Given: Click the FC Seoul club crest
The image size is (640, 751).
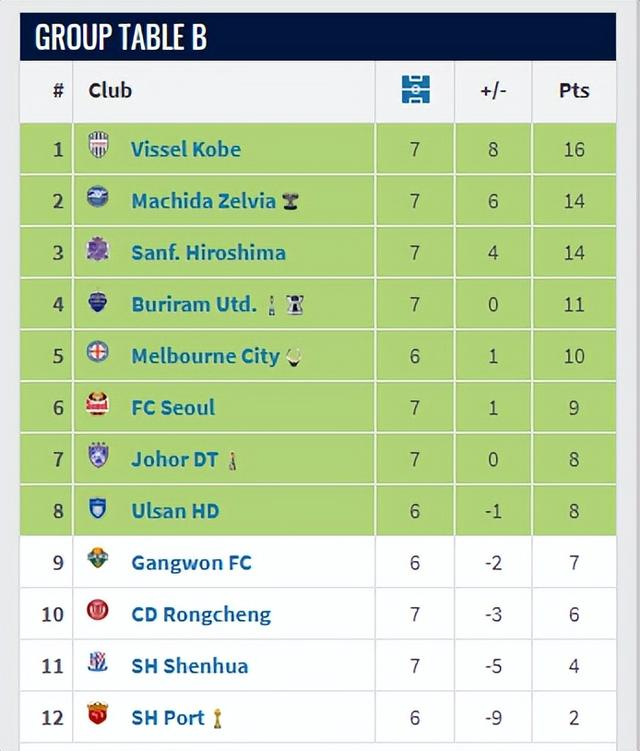Looking at the screenshot, I should point(98,405).
